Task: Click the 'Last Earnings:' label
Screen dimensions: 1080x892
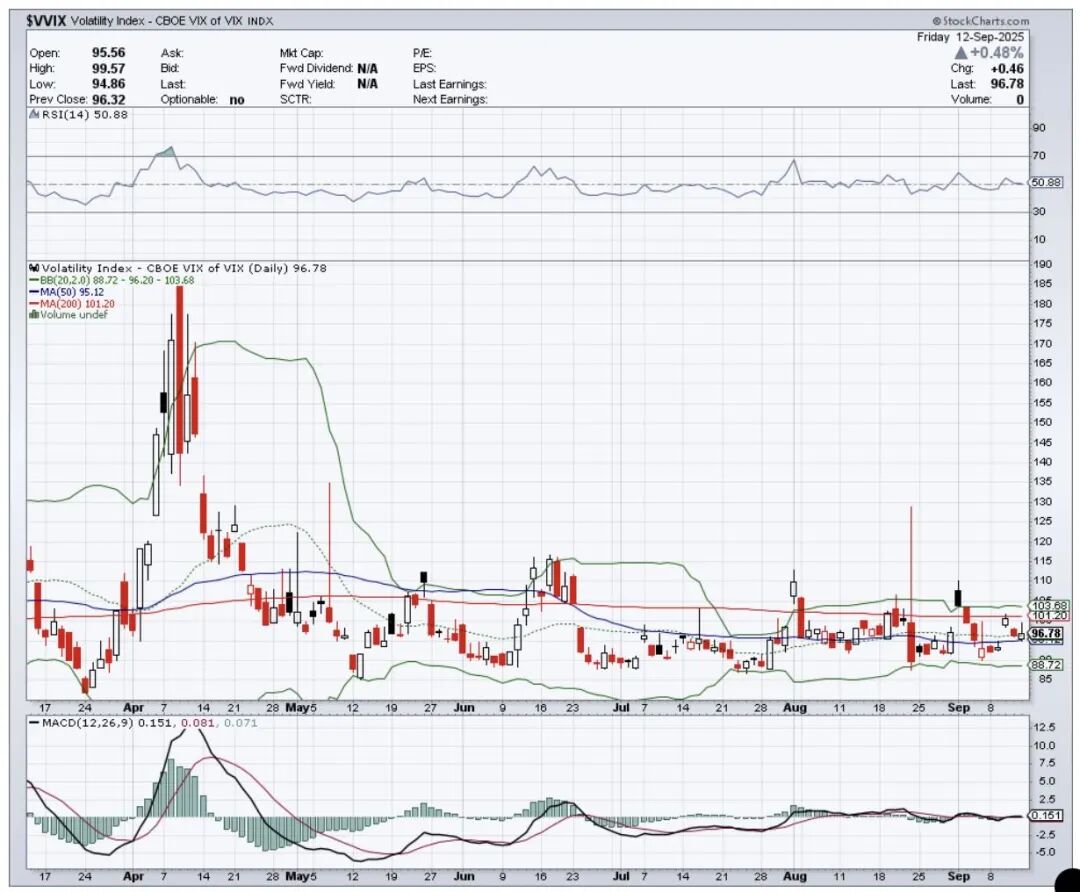Action: pyautogui.click(x=450, y=84)
